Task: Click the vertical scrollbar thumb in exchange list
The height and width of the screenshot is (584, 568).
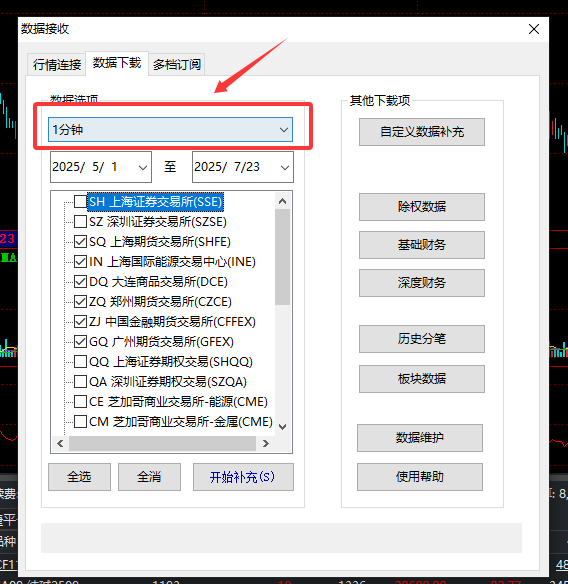Action: tap(282, 257)
